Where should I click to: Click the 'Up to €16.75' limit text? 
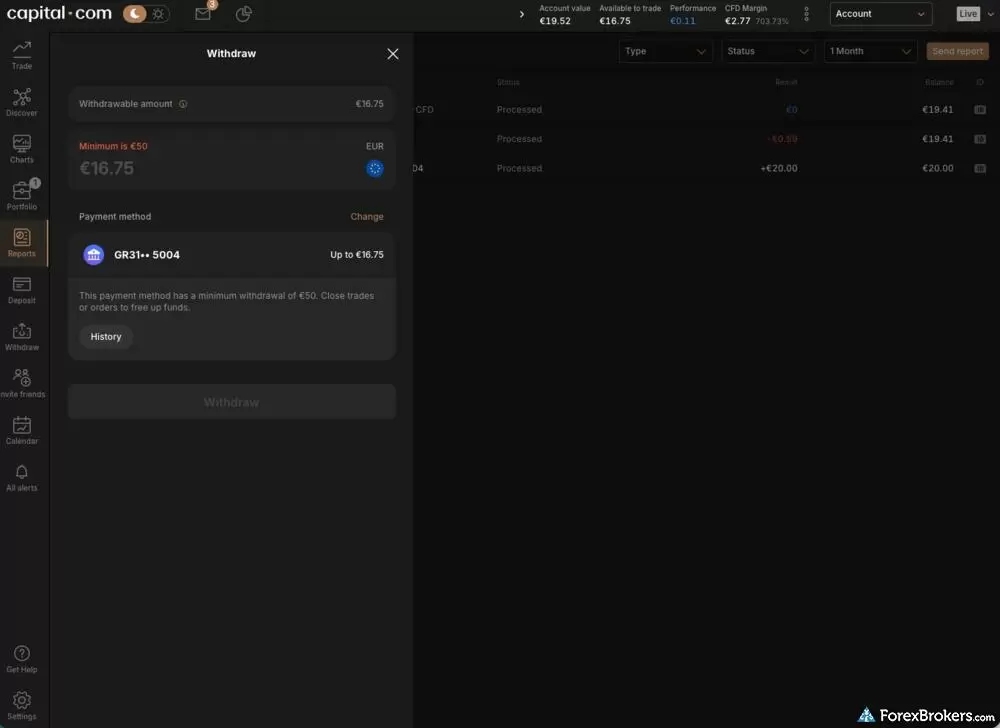point(357,254)
